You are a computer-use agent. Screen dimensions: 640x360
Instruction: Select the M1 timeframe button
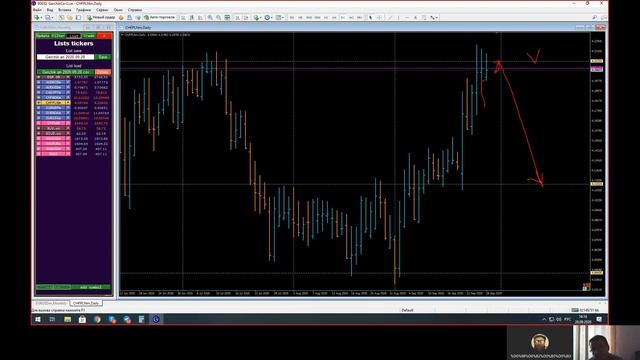291,18
